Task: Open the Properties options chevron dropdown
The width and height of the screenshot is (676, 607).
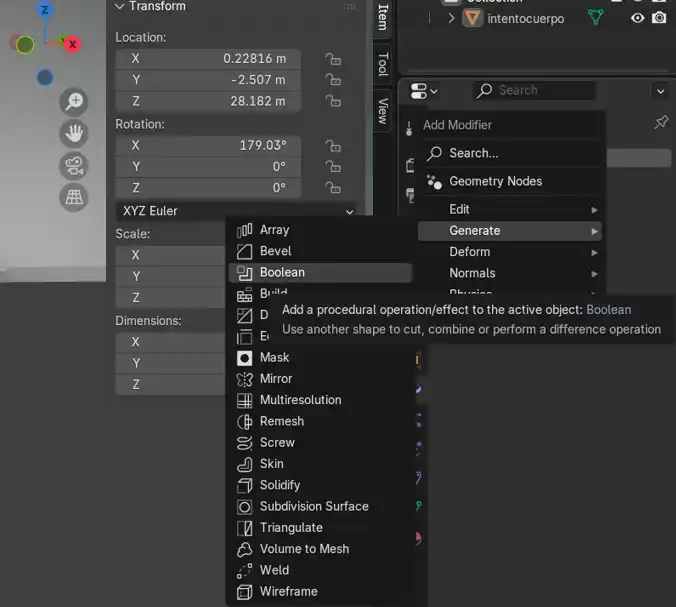Action: coord(660,91)
